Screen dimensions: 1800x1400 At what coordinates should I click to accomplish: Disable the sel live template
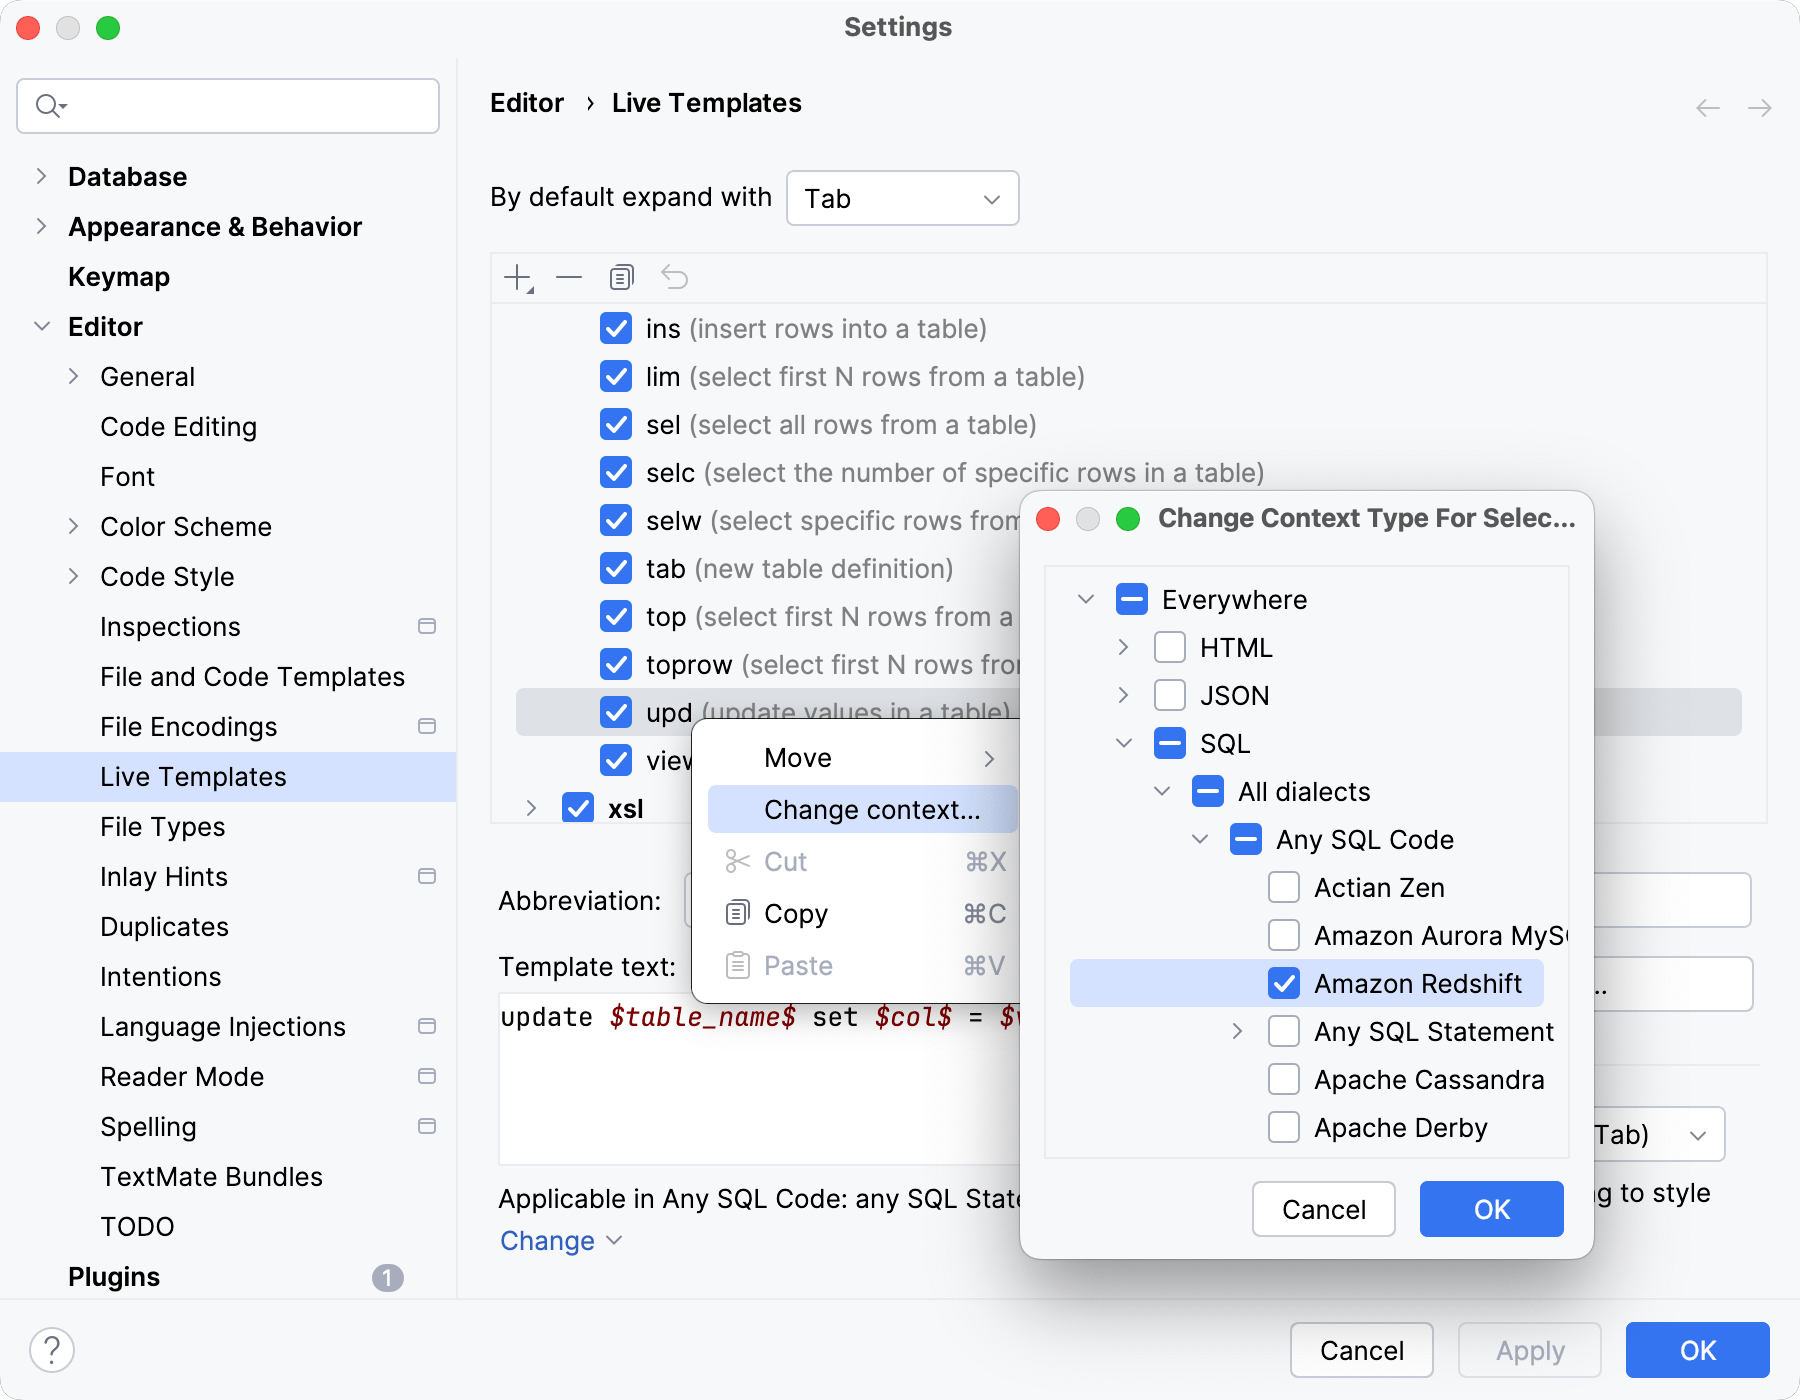pos(616,424)
